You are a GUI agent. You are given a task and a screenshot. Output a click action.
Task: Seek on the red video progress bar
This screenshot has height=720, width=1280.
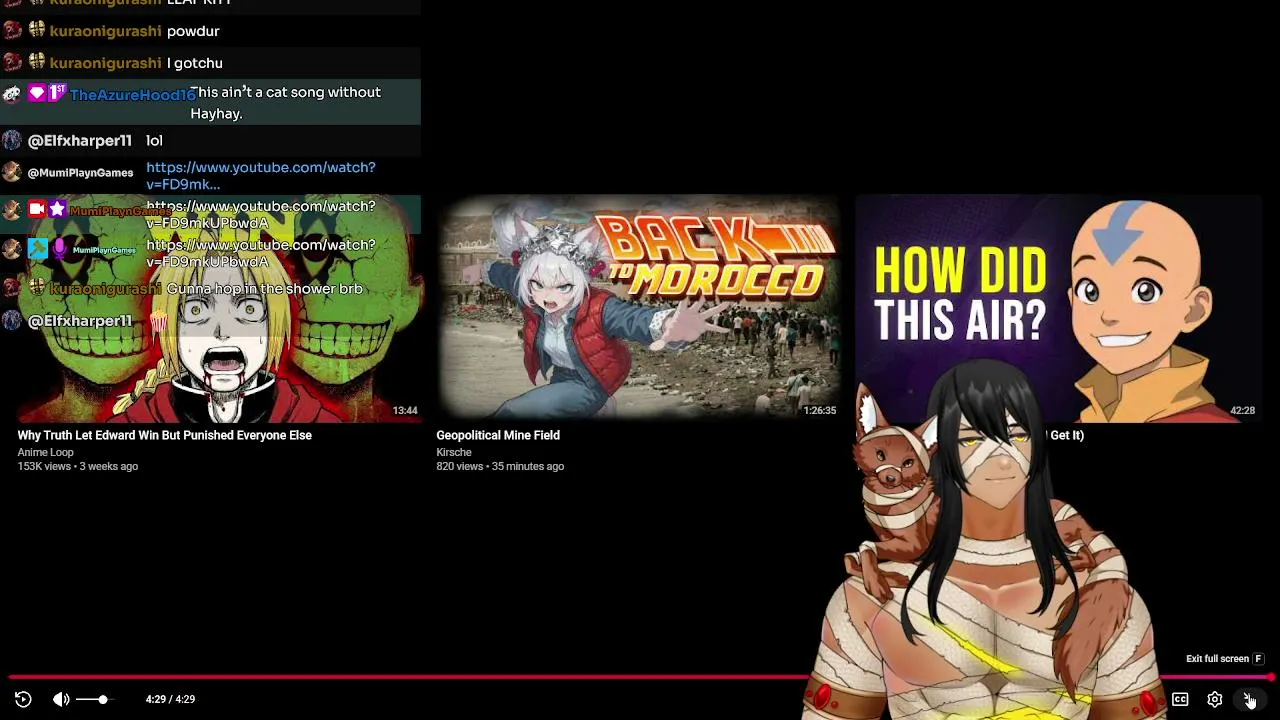[640, 677]
